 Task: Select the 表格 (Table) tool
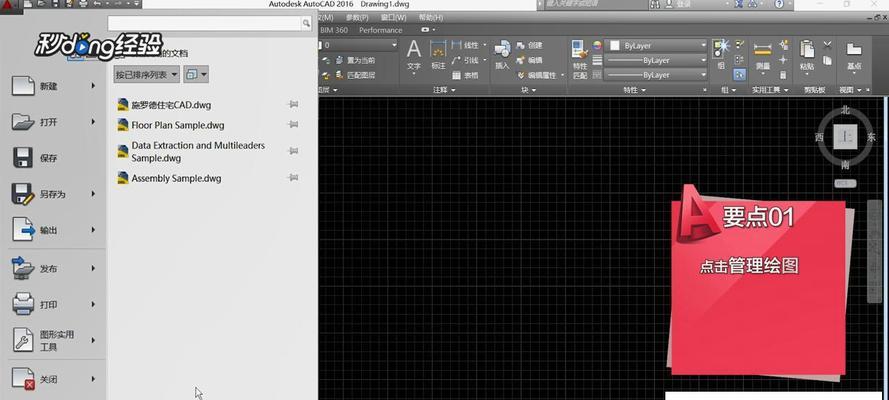pos(465,75)
